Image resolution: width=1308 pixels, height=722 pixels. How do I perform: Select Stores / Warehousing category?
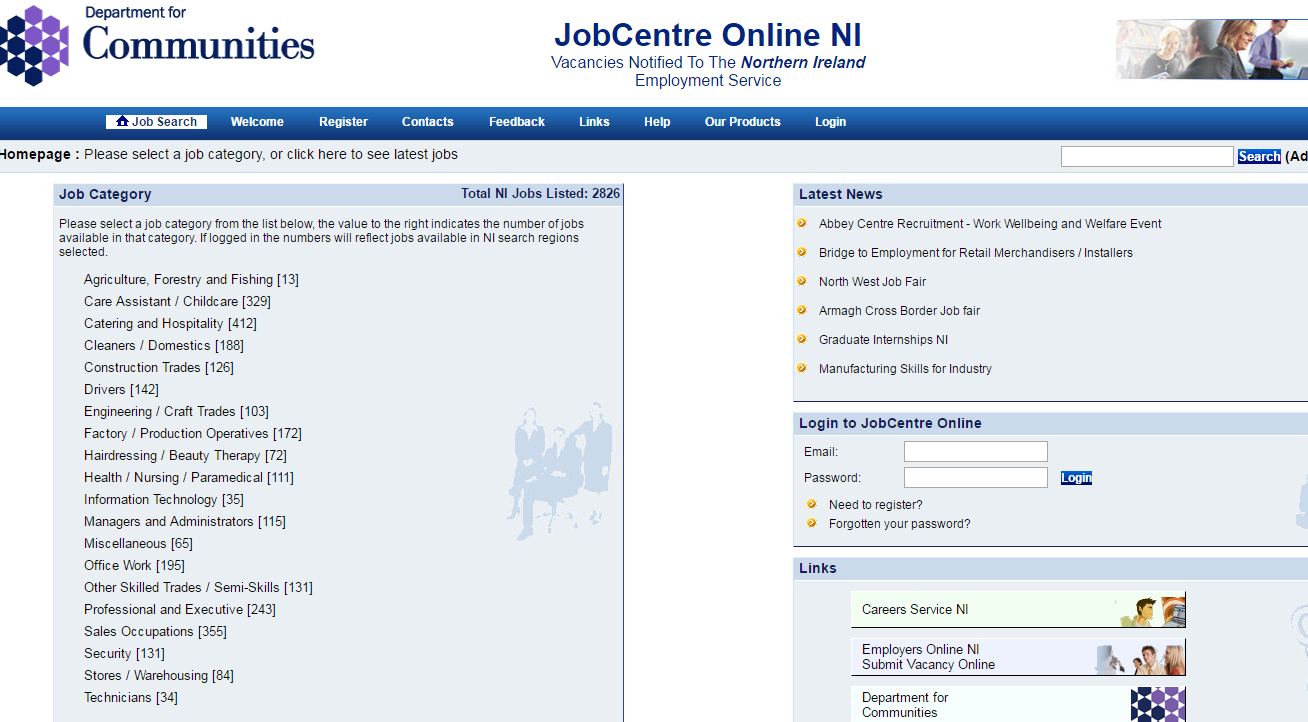[159, 675]
